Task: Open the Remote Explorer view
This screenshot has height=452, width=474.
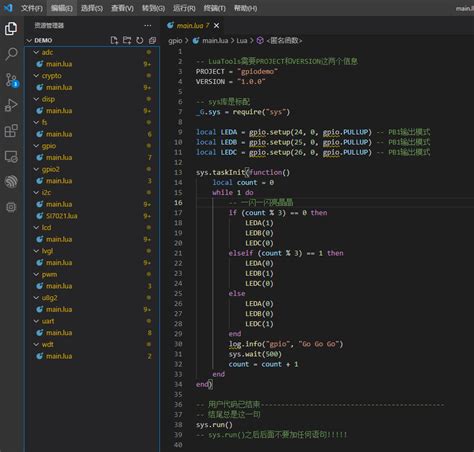Action: click(x=11, y=156)
